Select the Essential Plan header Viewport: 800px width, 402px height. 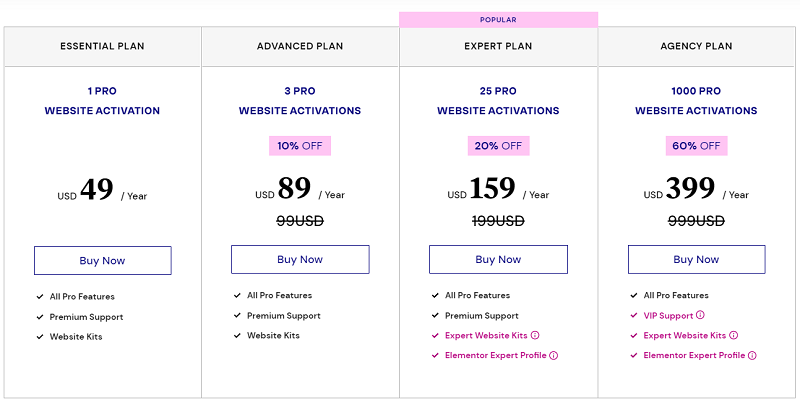click(102, 46)
